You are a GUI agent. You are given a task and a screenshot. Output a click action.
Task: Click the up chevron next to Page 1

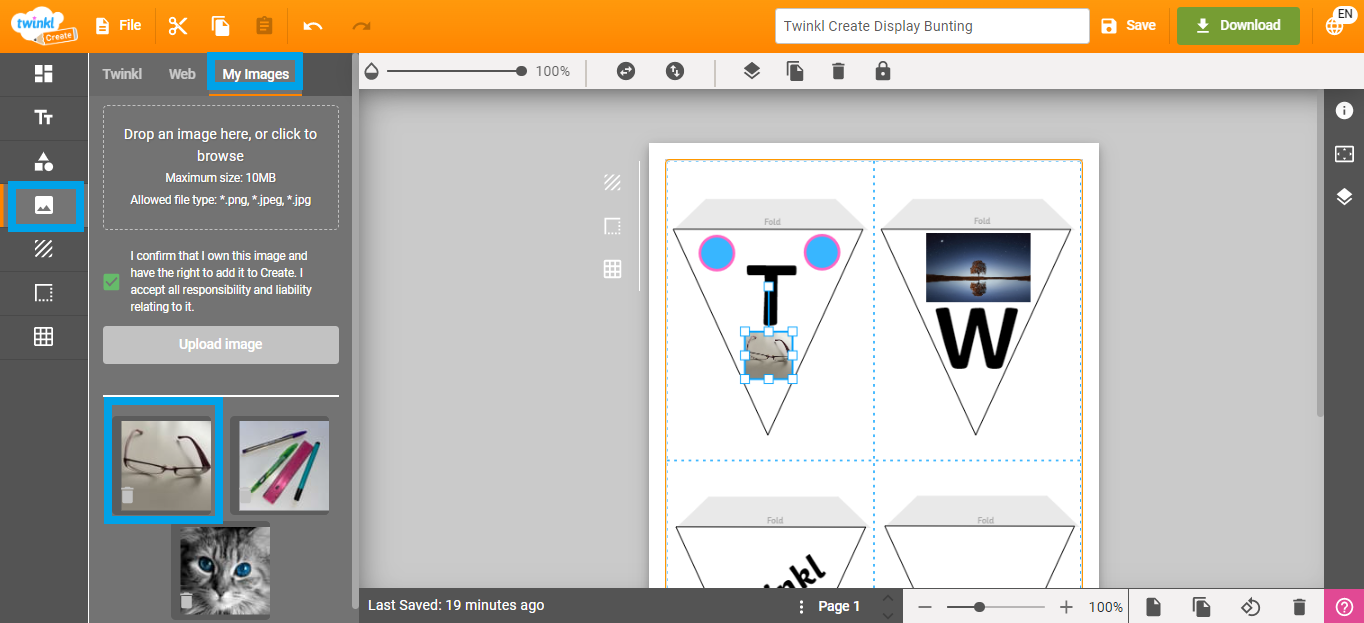pos(887,598)
